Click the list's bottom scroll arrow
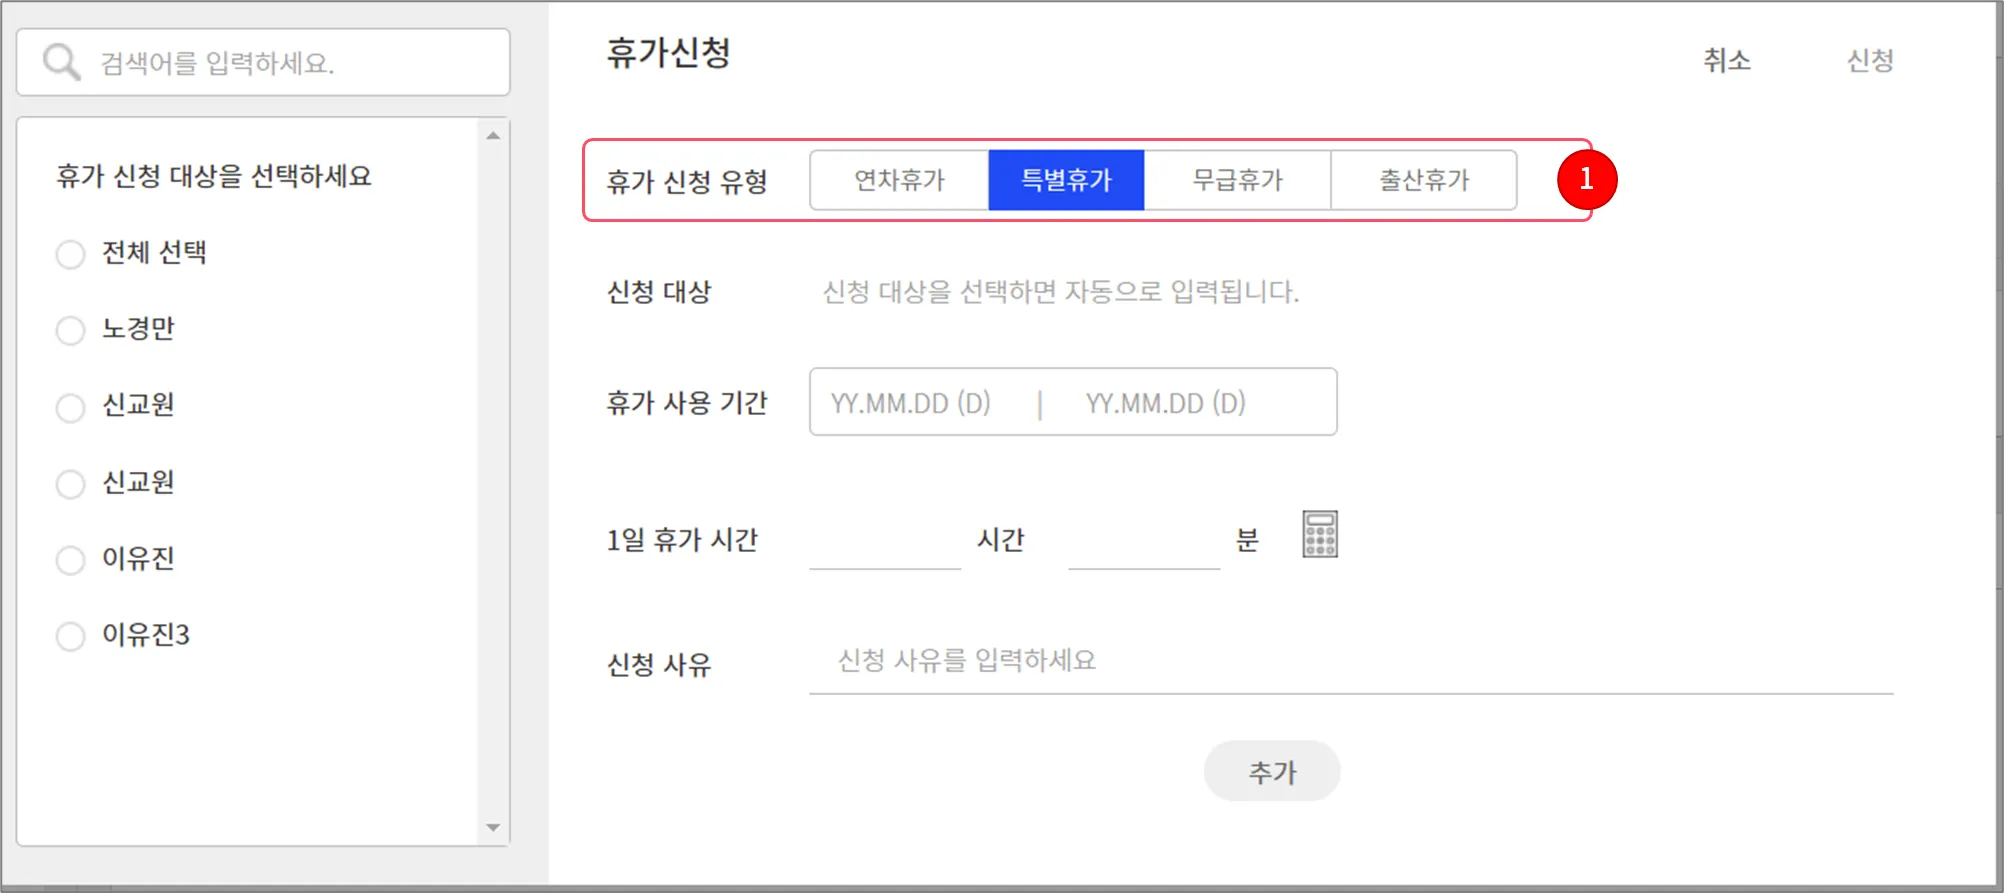The width and height of the screenshot is (2004, 893). pyautogui.click(x=493, y=827)
